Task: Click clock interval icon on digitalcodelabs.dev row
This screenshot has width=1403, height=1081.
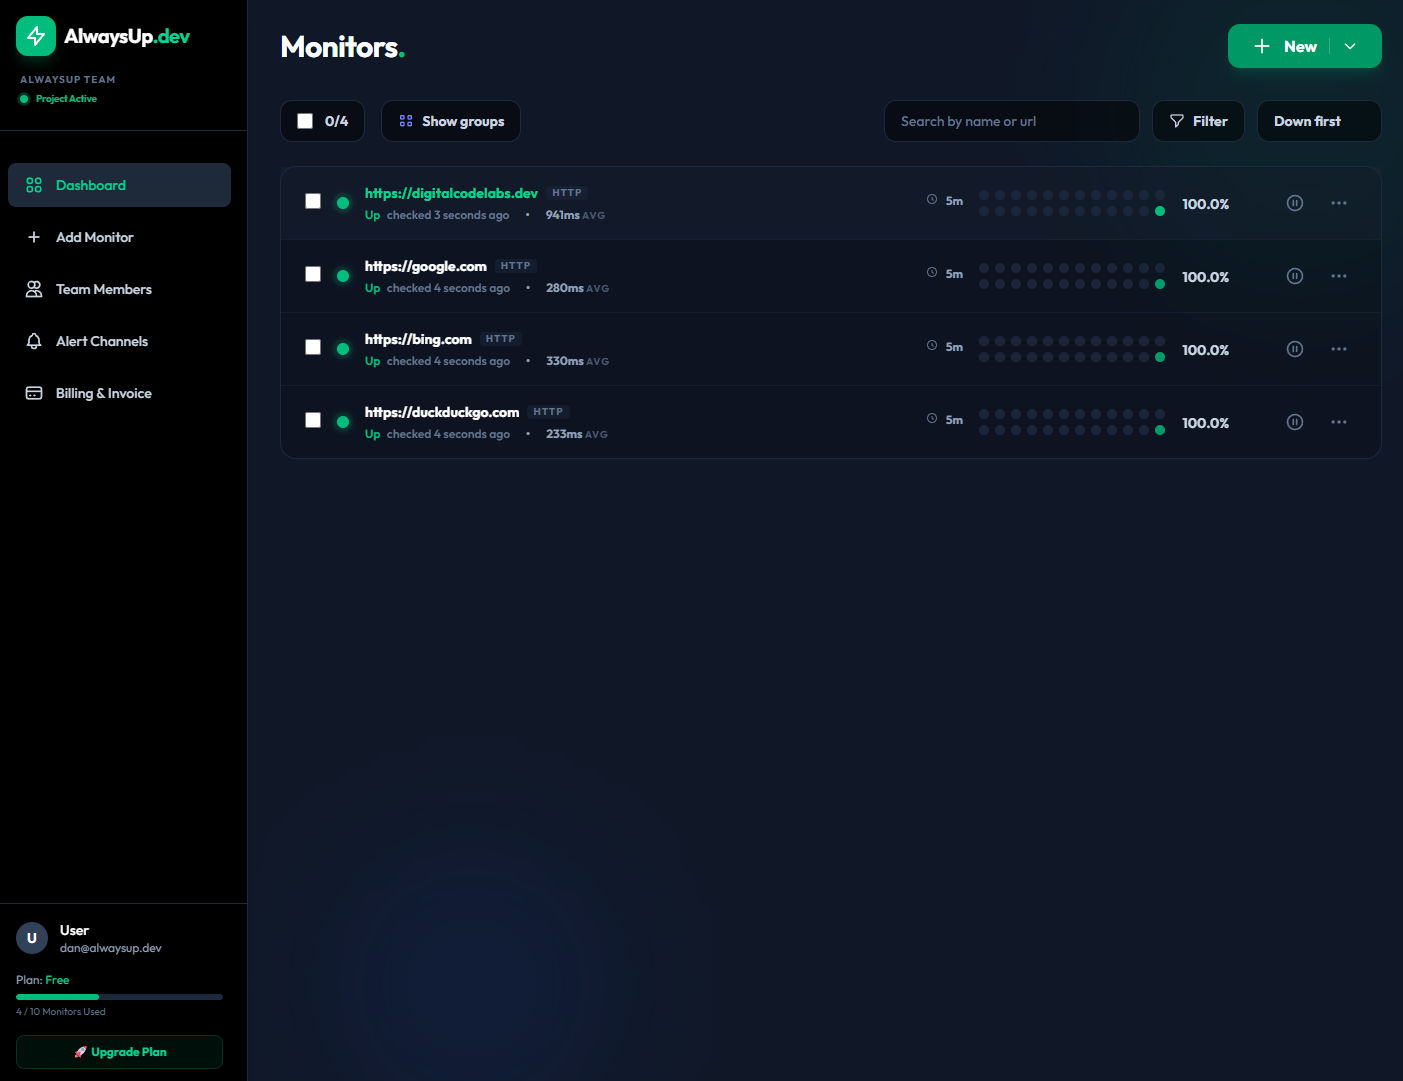Action: 932,200
